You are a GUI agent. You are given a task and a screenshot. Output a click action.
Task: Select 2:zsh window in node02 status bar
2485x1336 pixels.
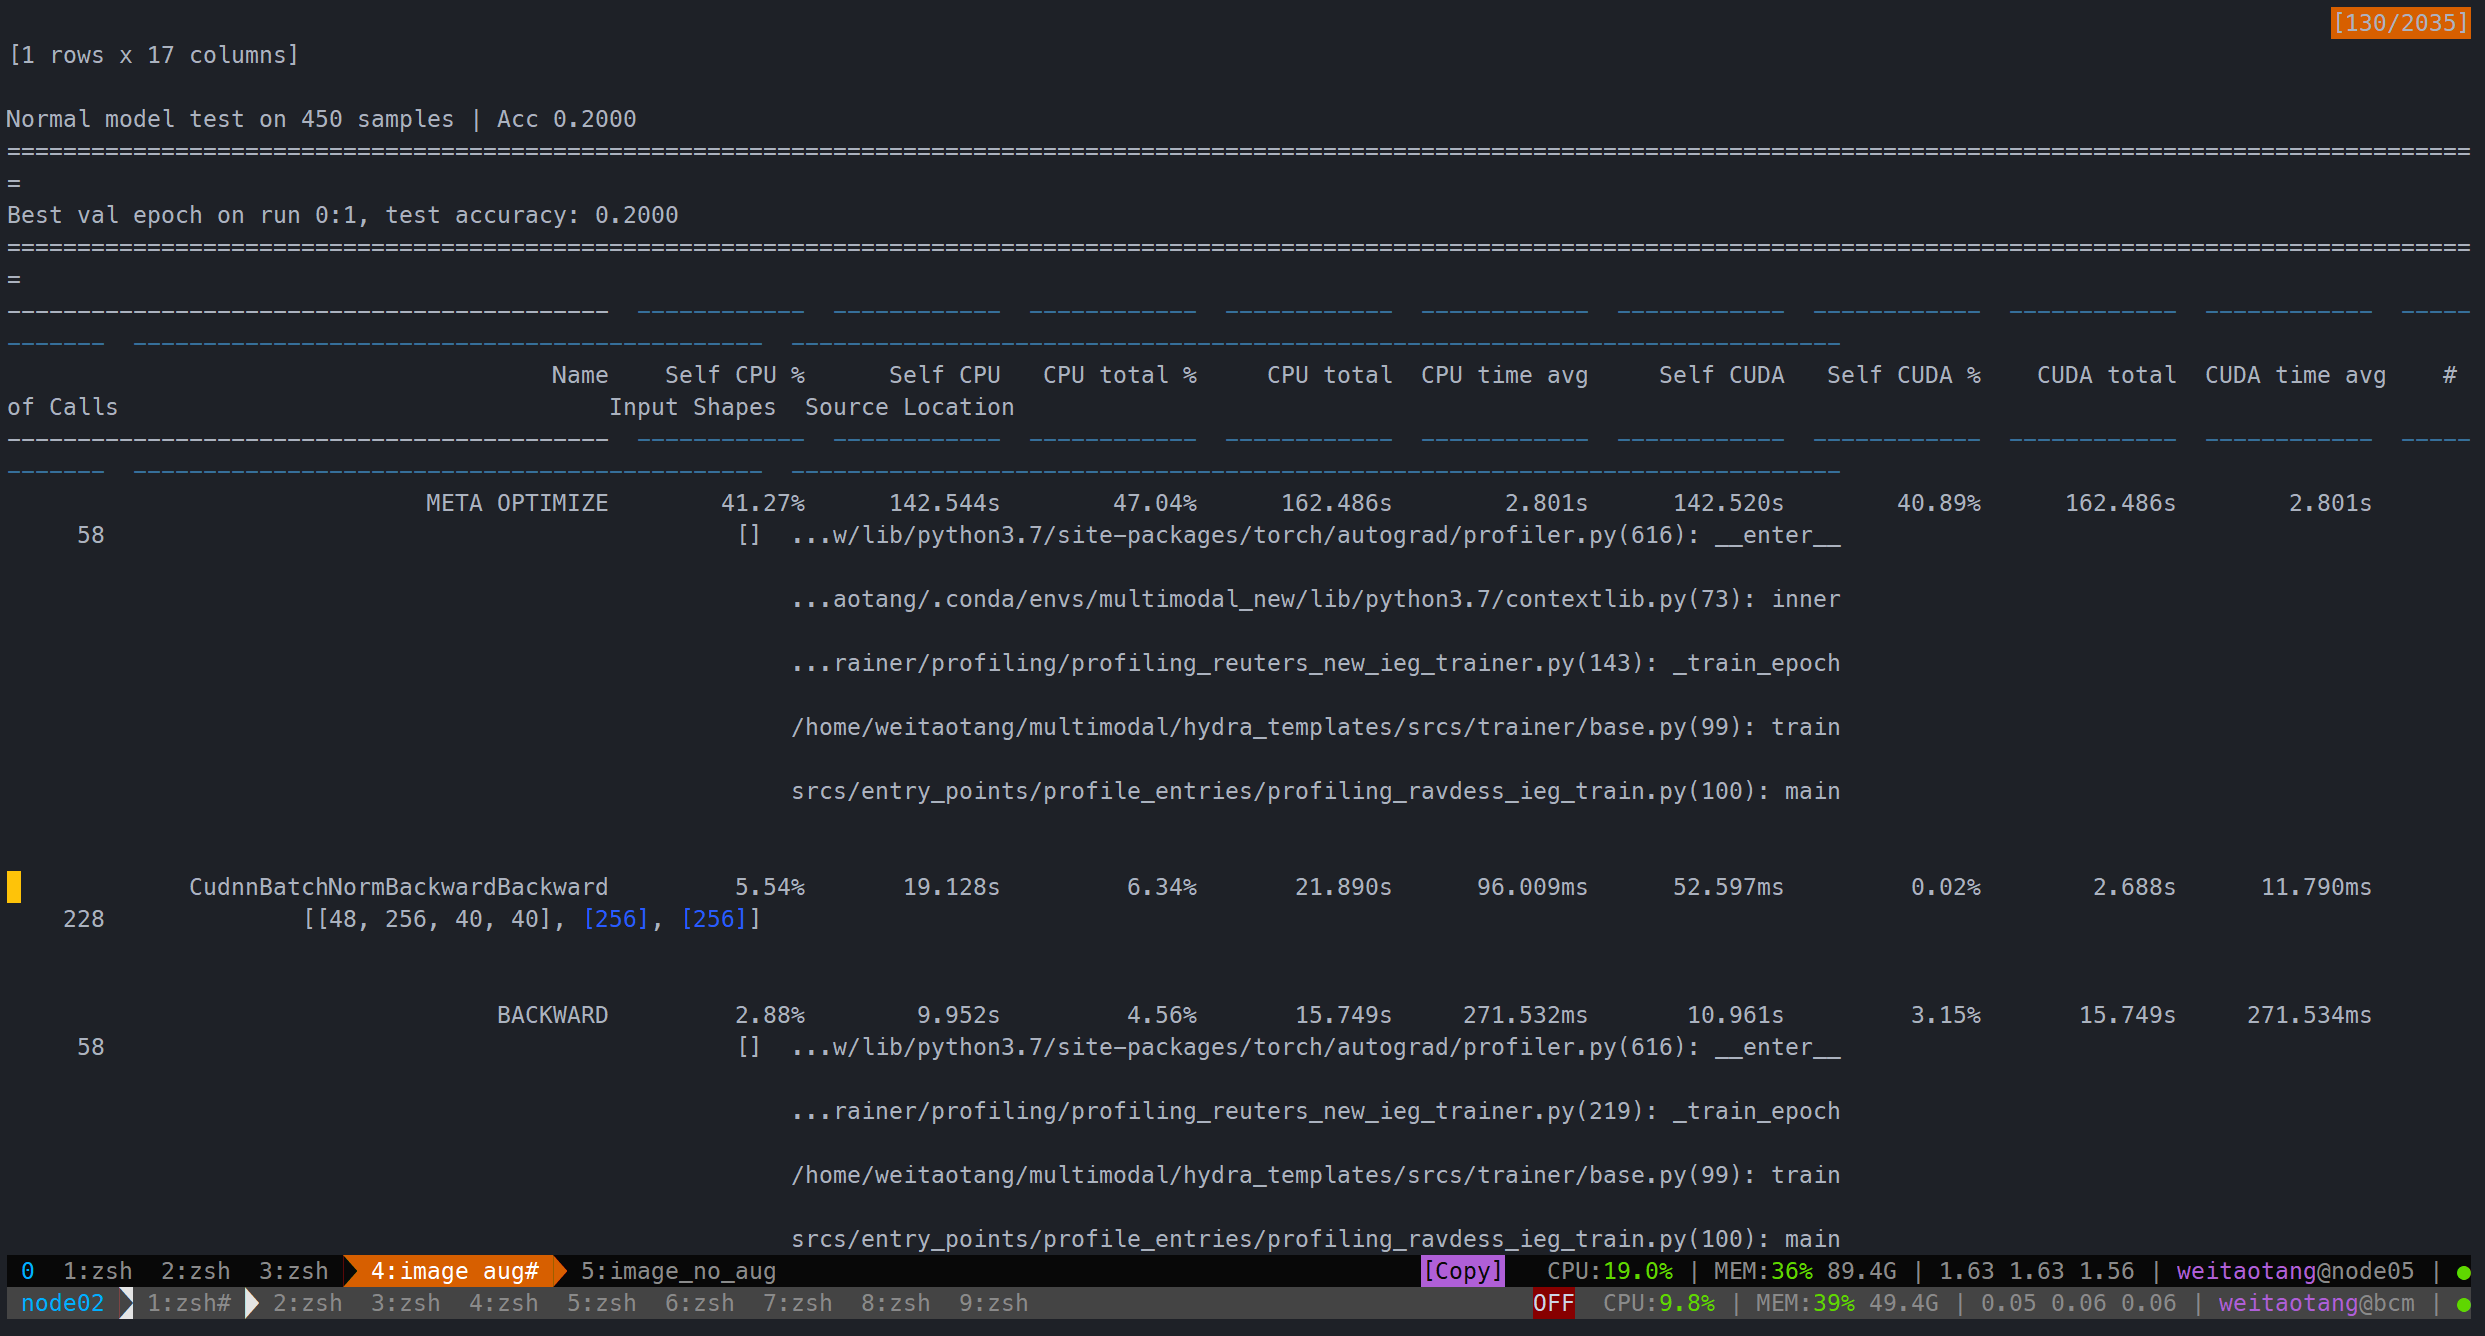coord(307,1303)
